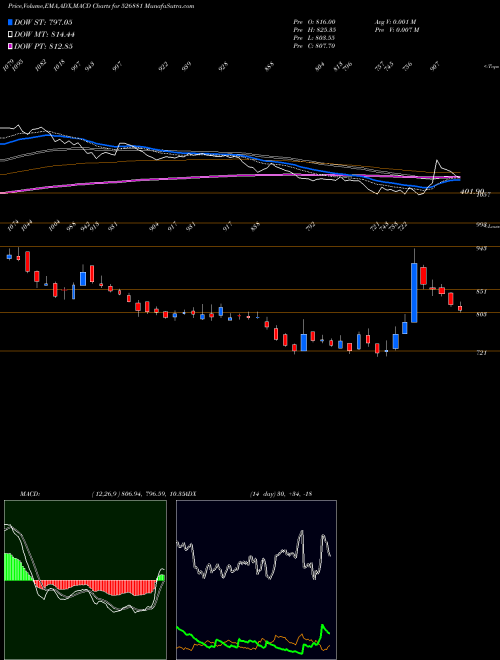500x660 pixels.
Task: Select the 'DOW PT: 812.85' legend text
Action: tap(43, 46)
